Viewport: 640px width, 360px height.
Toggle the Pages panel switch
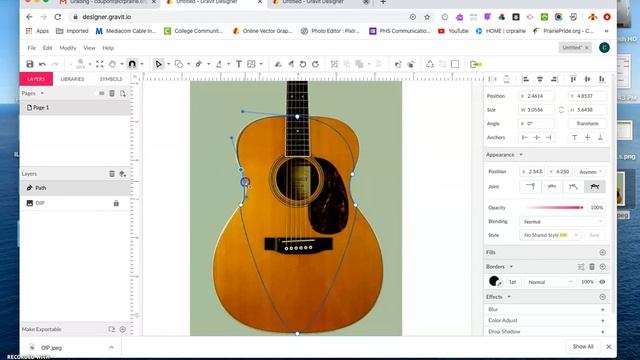coord(99,93)
